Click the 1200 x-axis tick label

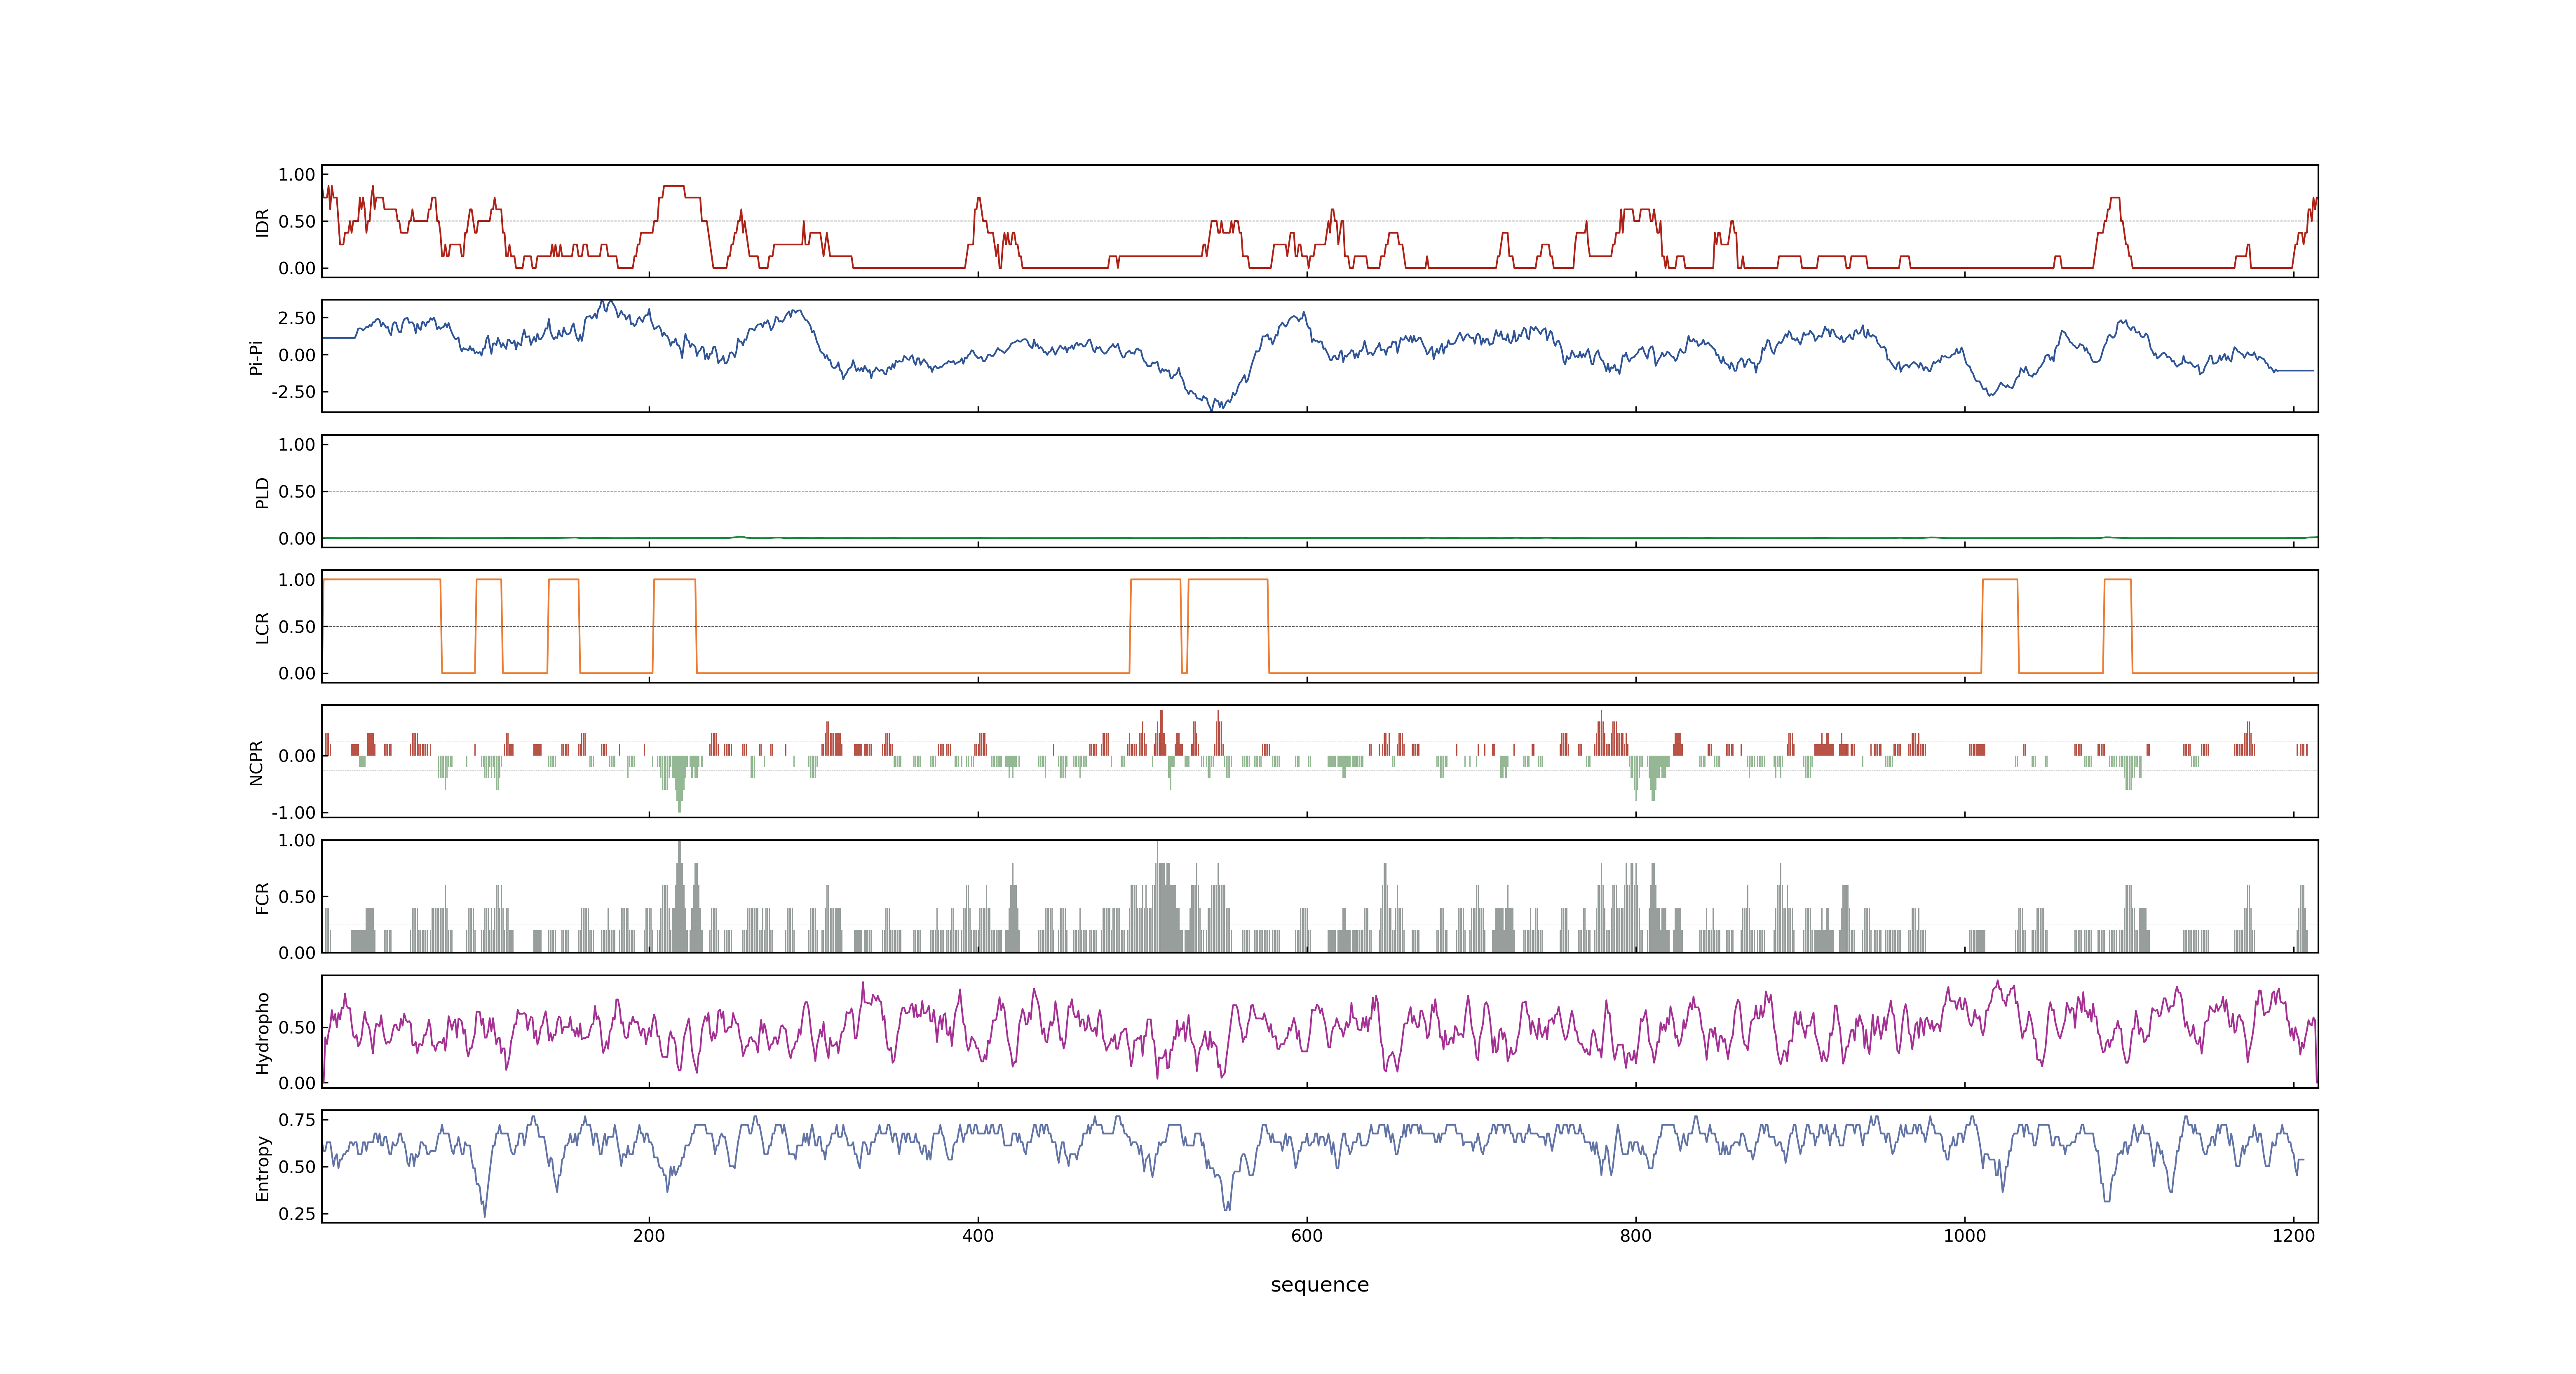(2294, 1236)
